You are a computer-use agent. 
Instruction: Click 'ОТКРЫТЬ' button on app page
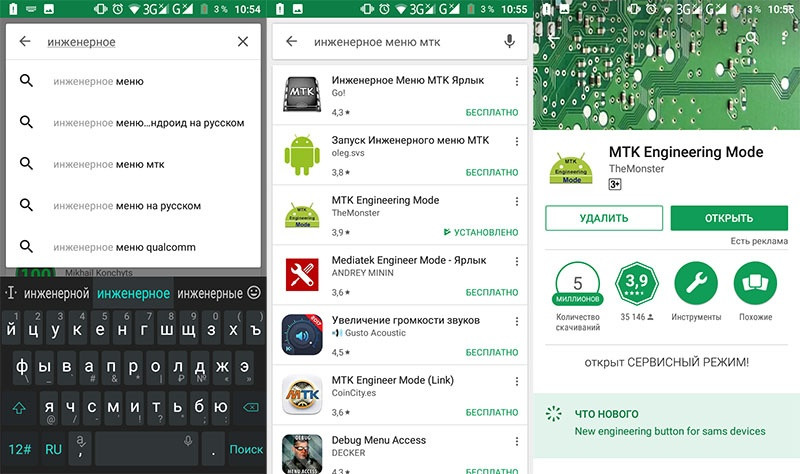point(729,218)
